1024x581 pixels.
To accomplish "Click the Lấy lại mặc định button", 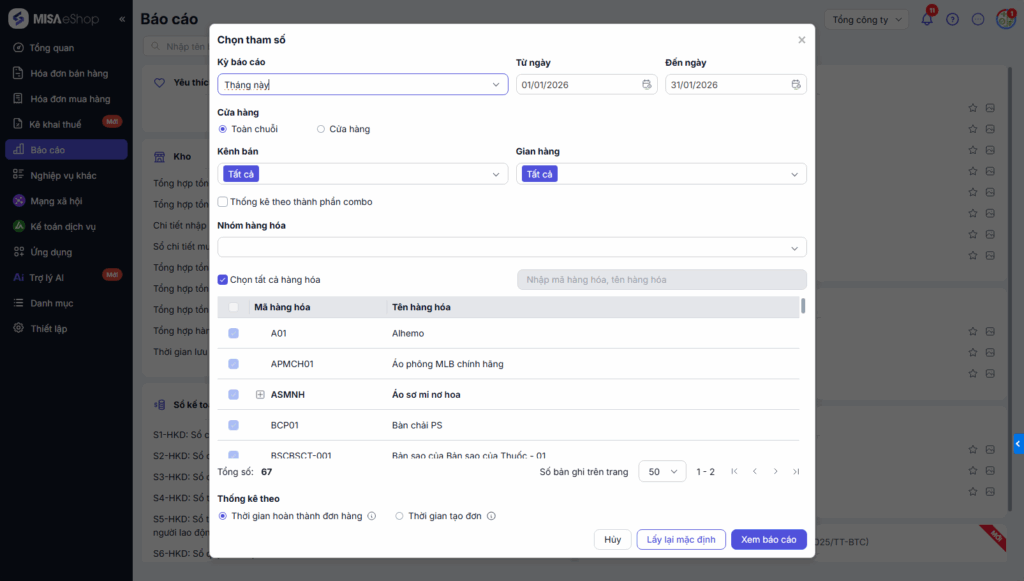I will pos(681,539).
